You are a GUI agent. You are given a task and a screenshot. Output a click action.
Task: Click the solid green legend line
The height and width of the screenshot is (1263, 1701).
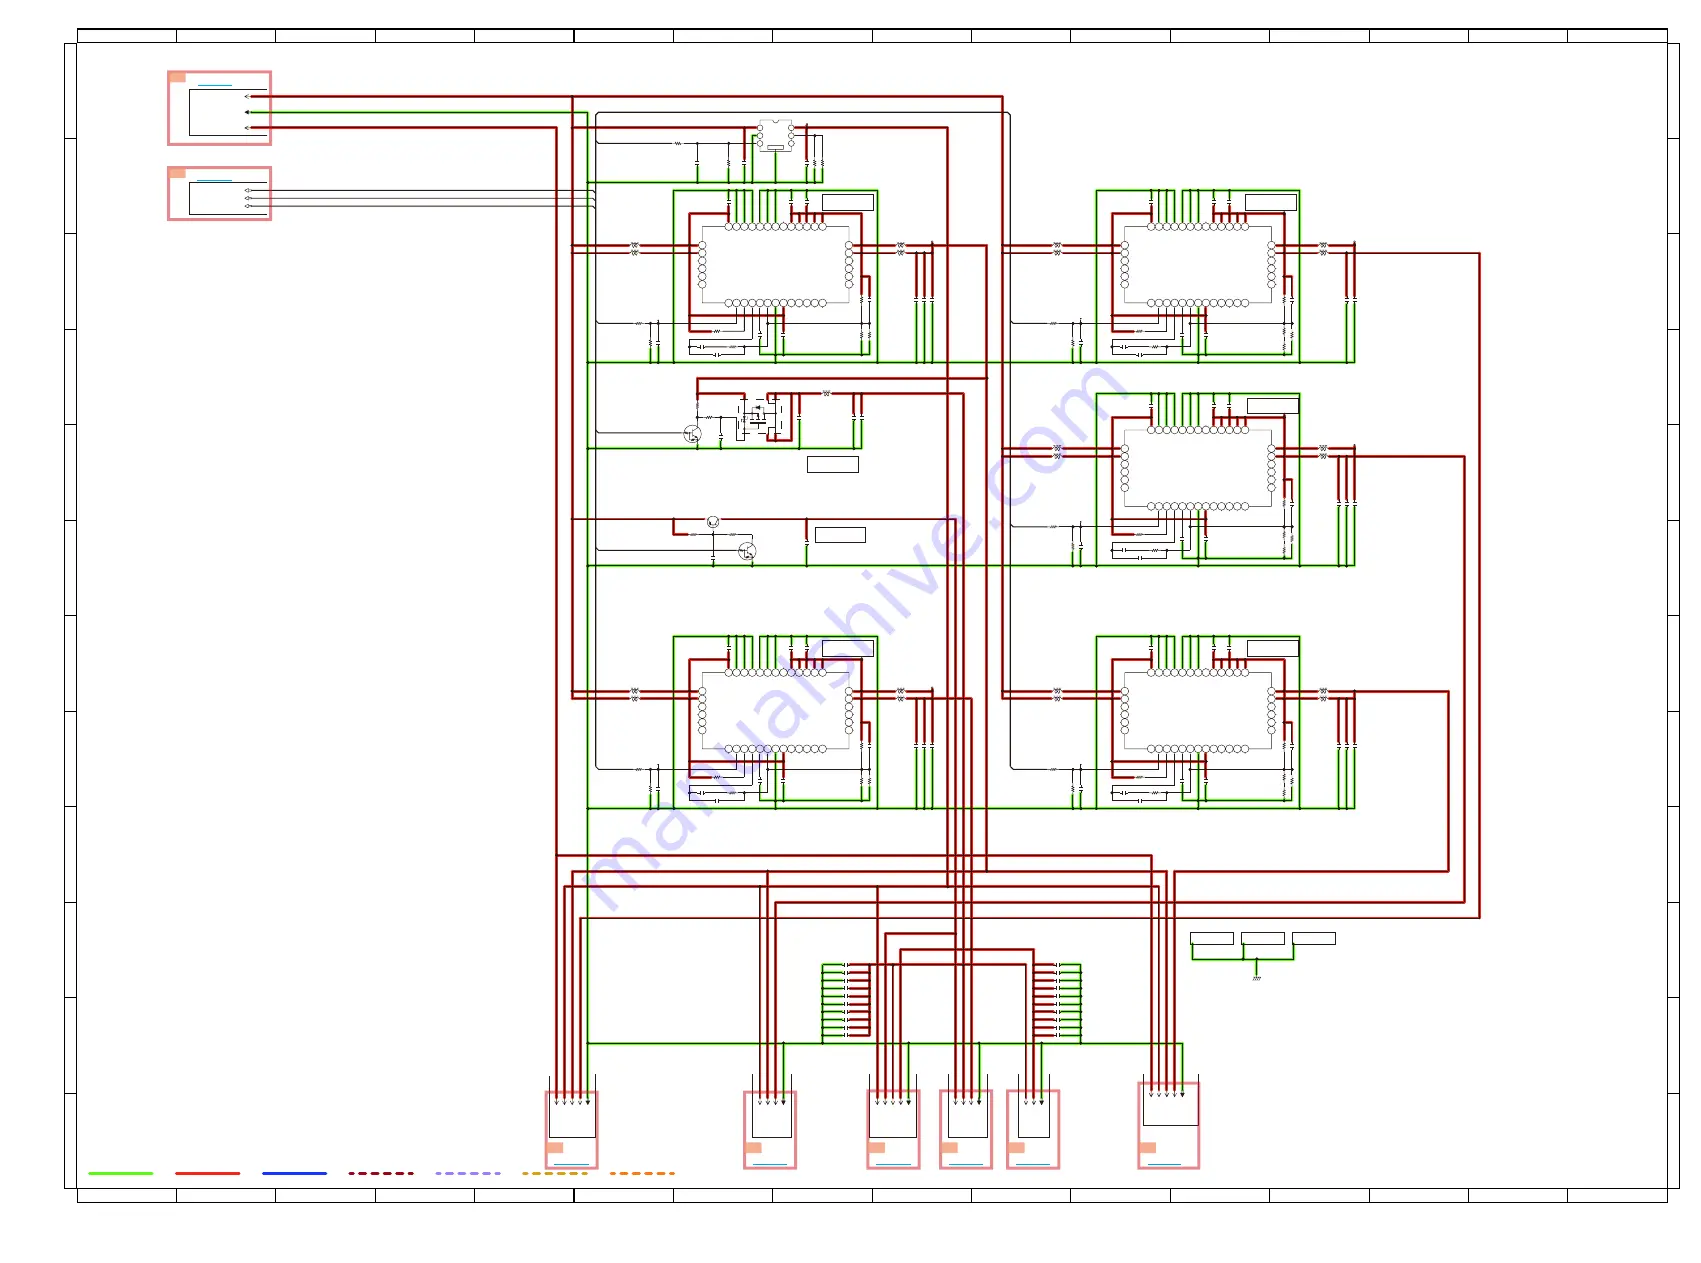pos(121,1173)
